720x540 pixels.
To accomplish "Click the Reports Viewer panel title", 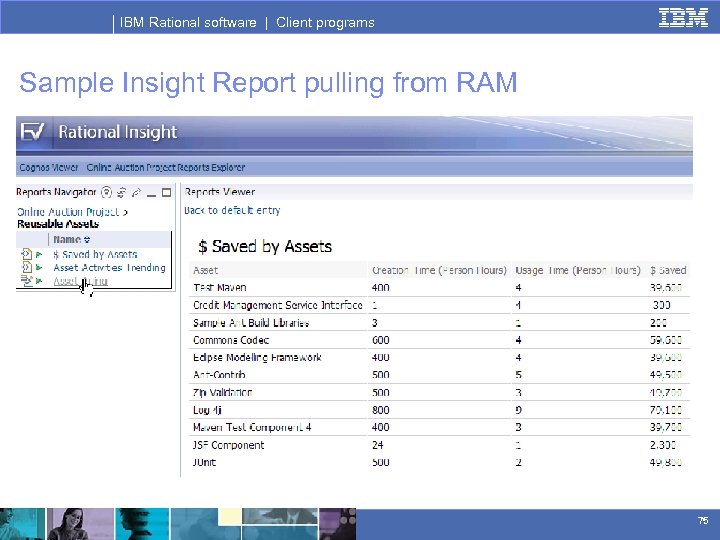I will (219, 192).
